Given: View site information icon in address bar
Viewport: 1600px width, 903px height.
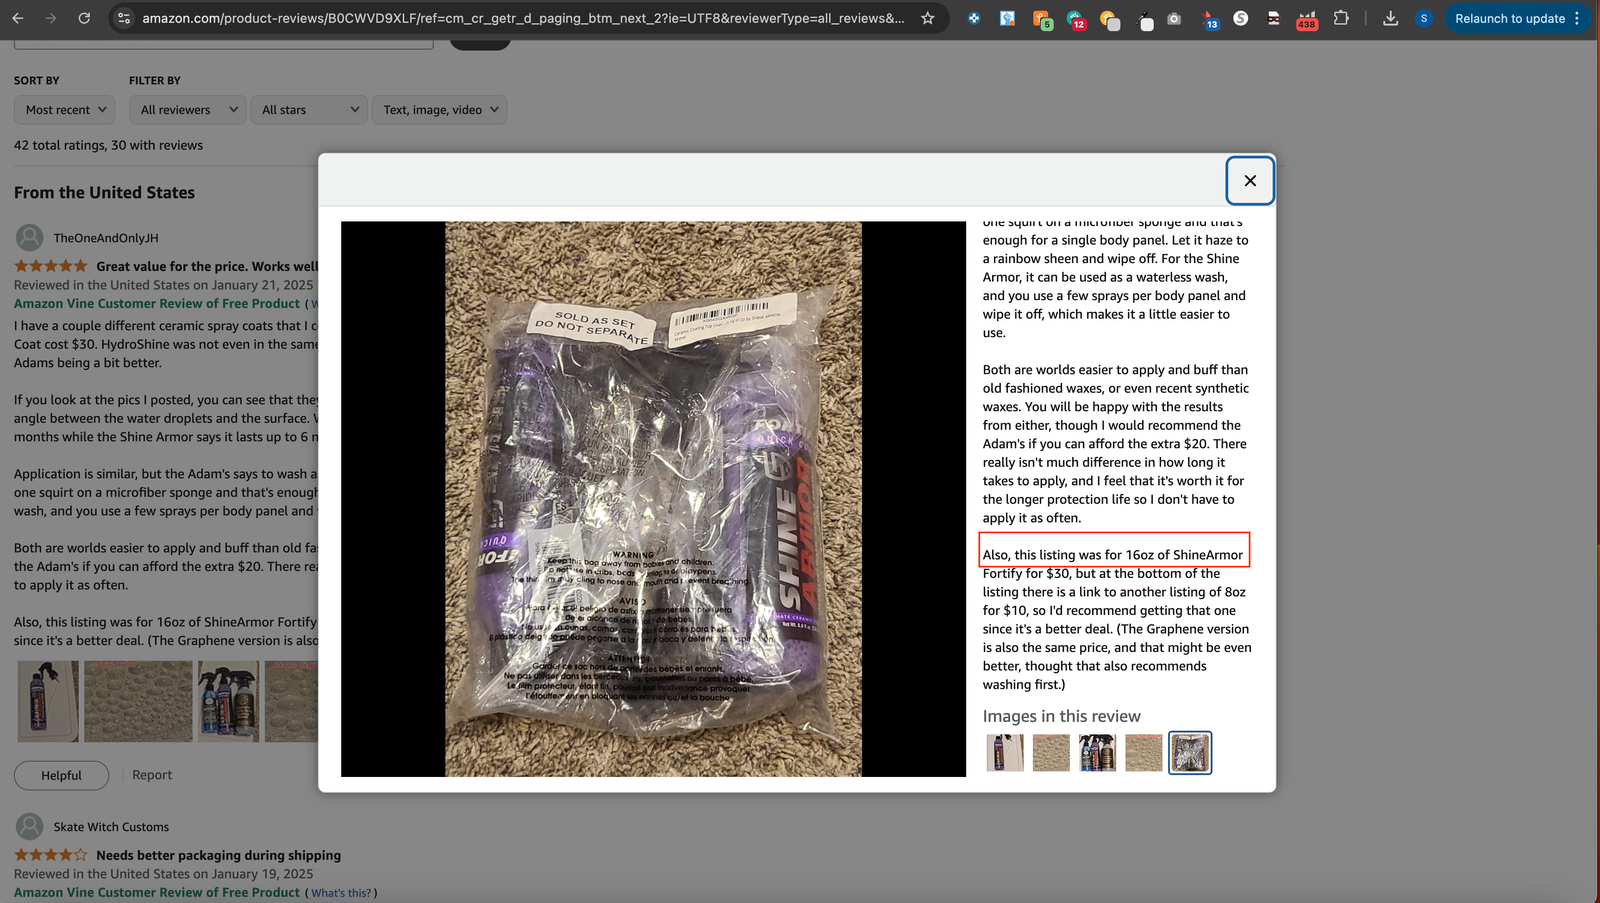Looking at the screenshot, I should tap(124, 18).
